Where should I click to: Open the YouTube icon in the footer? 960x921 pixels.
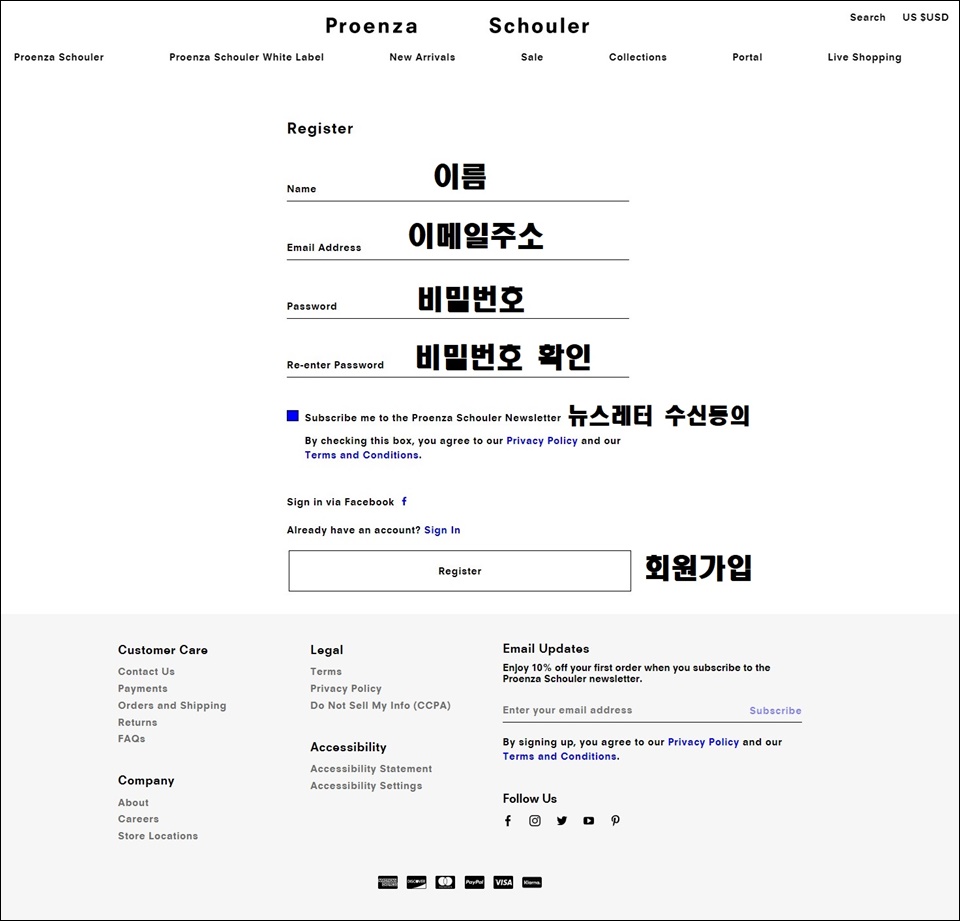click(x=588, y=821)
